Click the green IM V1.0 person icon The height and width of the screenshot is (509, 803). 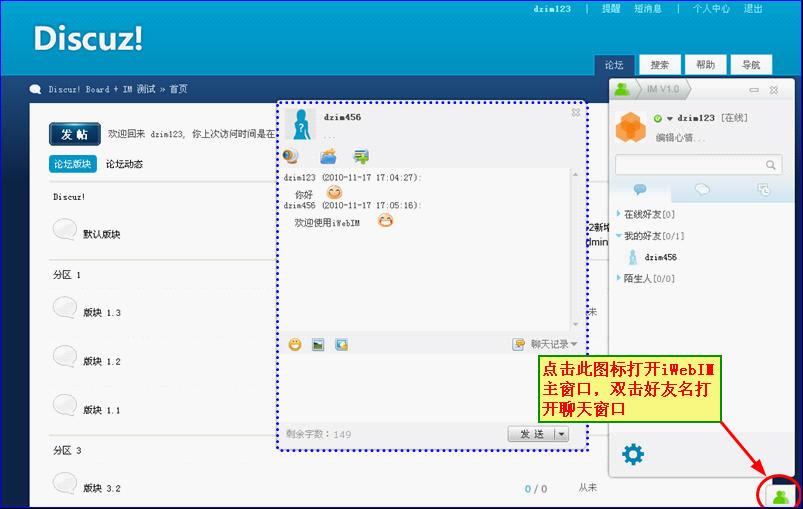coord(622,89)
